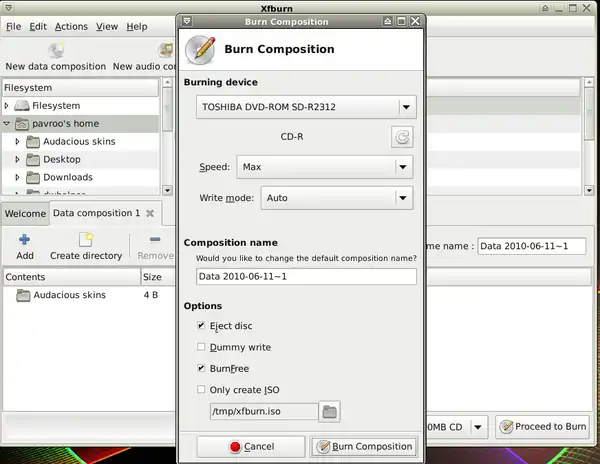The width and height of the screenshot is (600, 464).
Task: Open the Actions menu
Action: click(71, 26)
